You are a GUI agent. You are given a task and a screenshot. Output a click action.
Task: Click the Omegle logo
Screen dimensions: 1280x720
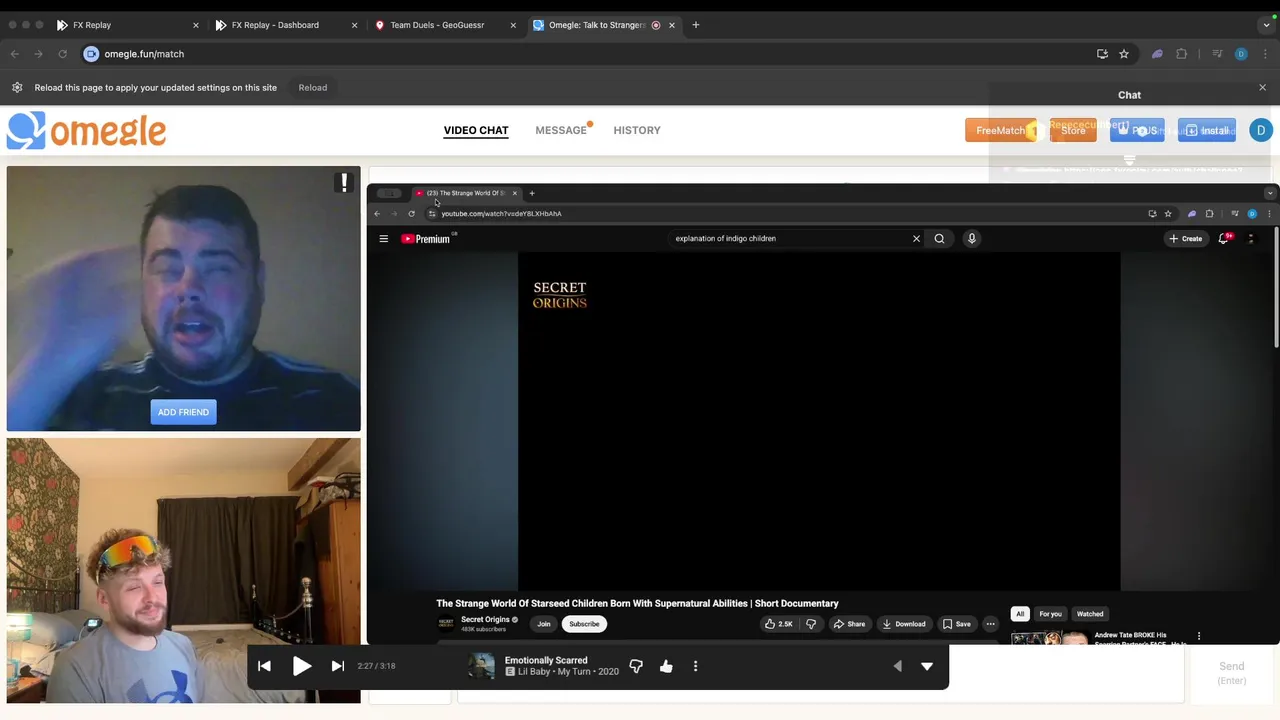tap(87, 131)
